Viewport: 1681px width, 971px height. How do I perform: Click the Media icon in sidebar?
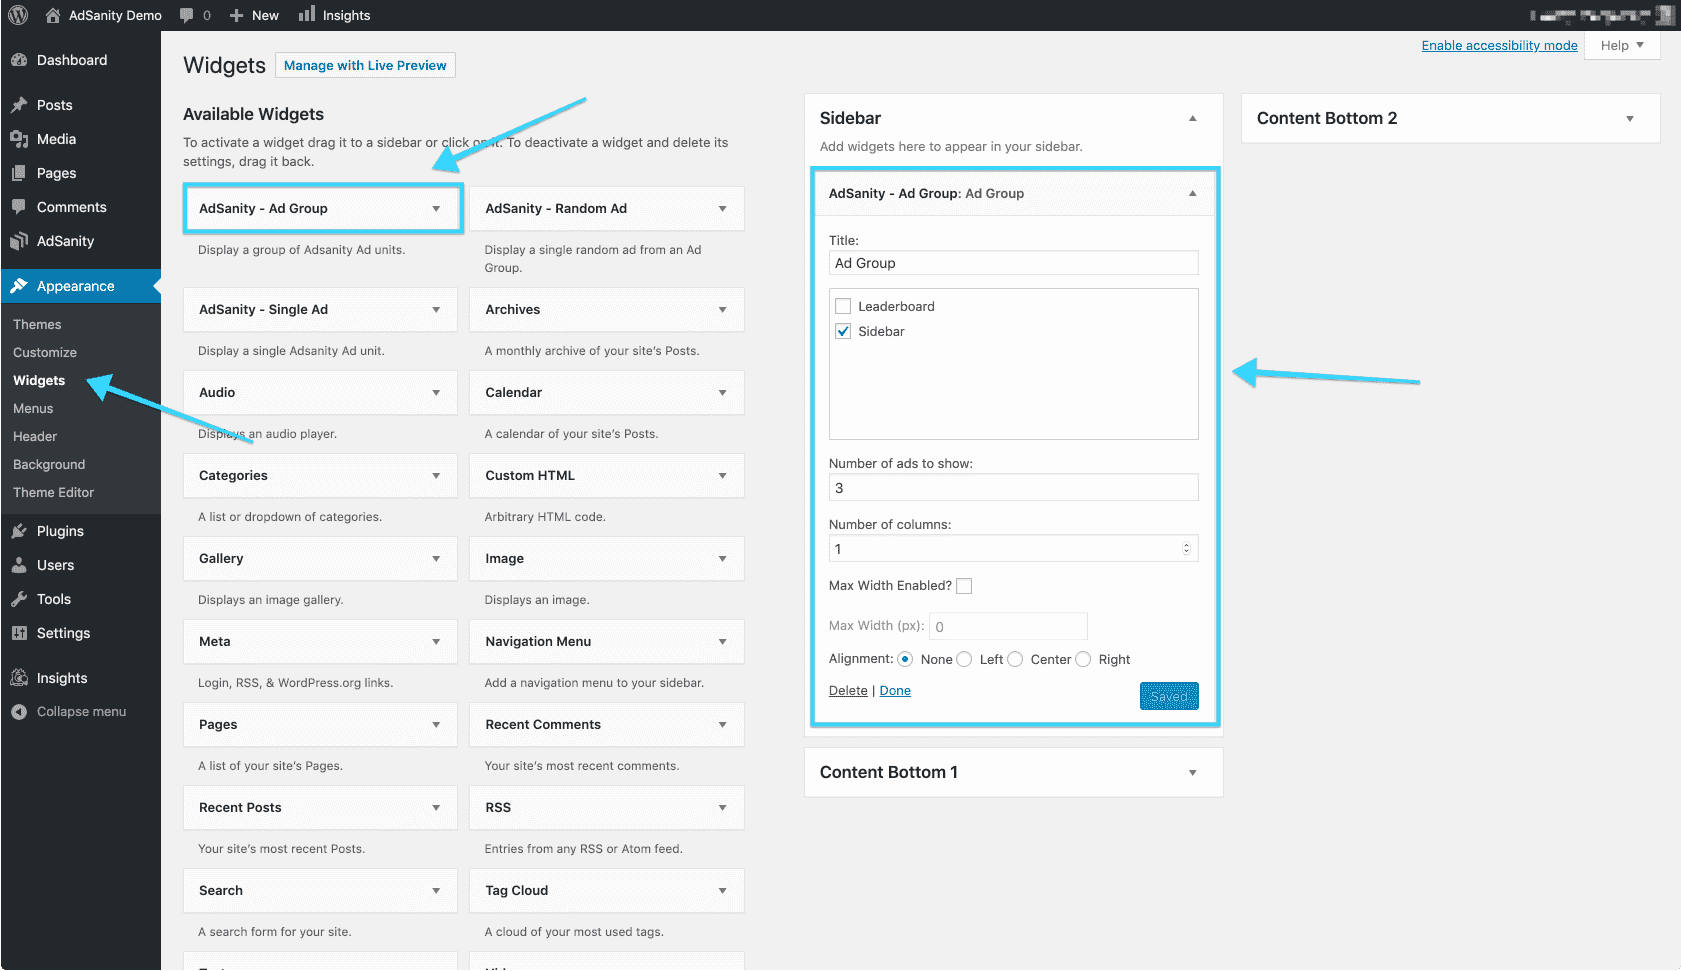click(19, 139)
